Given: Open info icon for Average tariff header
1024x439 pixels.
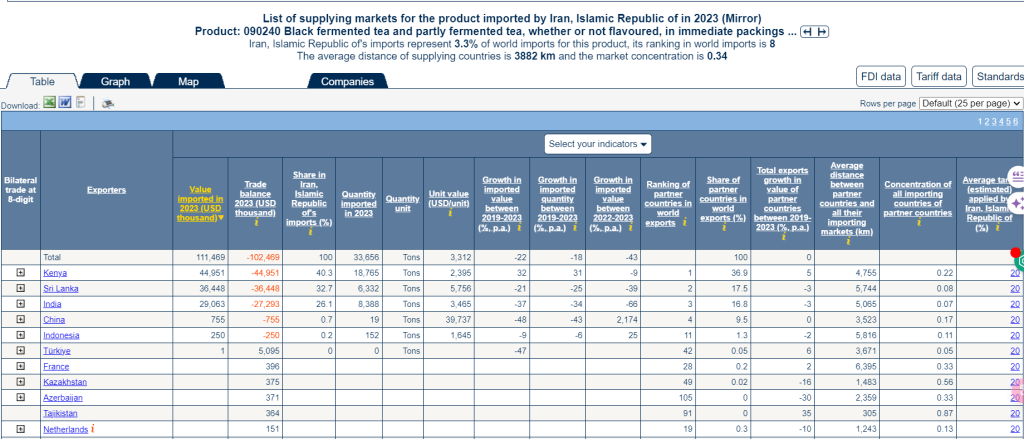Looking at the screenshot, I should [997, 228].
